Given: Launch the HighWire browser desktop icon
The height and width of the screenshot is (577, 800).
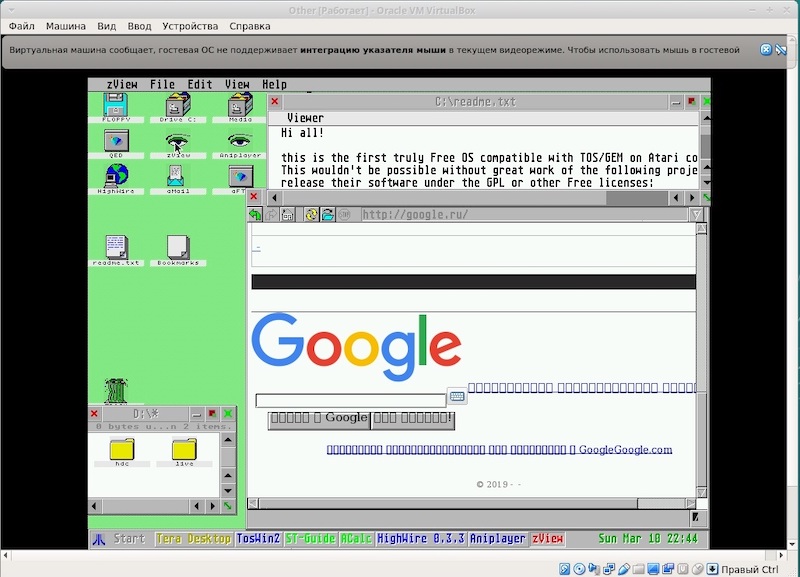Looking at the screenshot, I should (x=117, y=177).
